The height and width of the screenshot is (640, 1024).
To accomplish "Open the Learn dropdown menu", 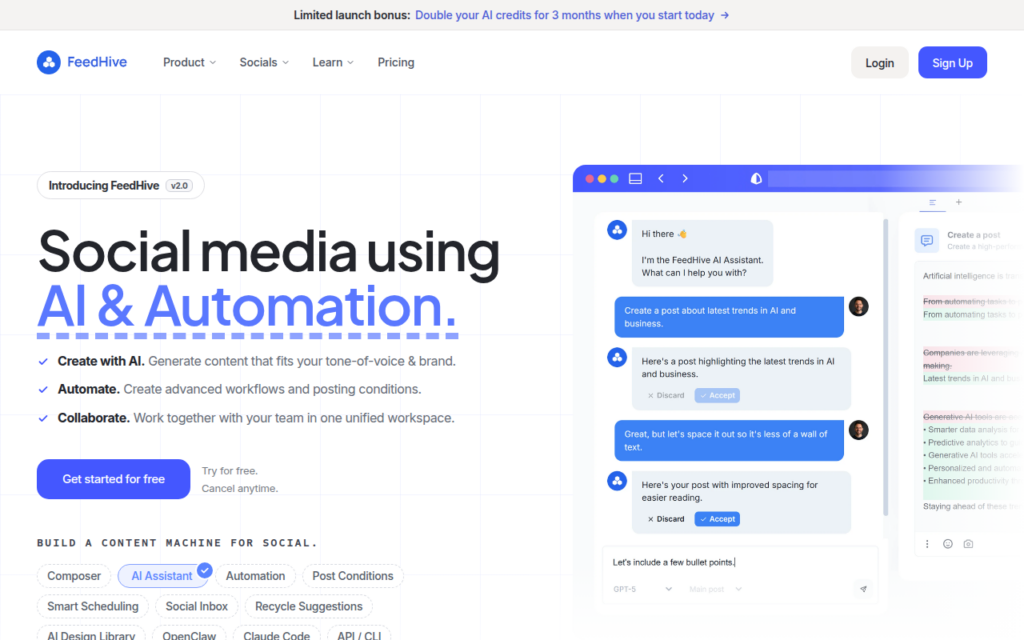I will (x=333, y=62).
